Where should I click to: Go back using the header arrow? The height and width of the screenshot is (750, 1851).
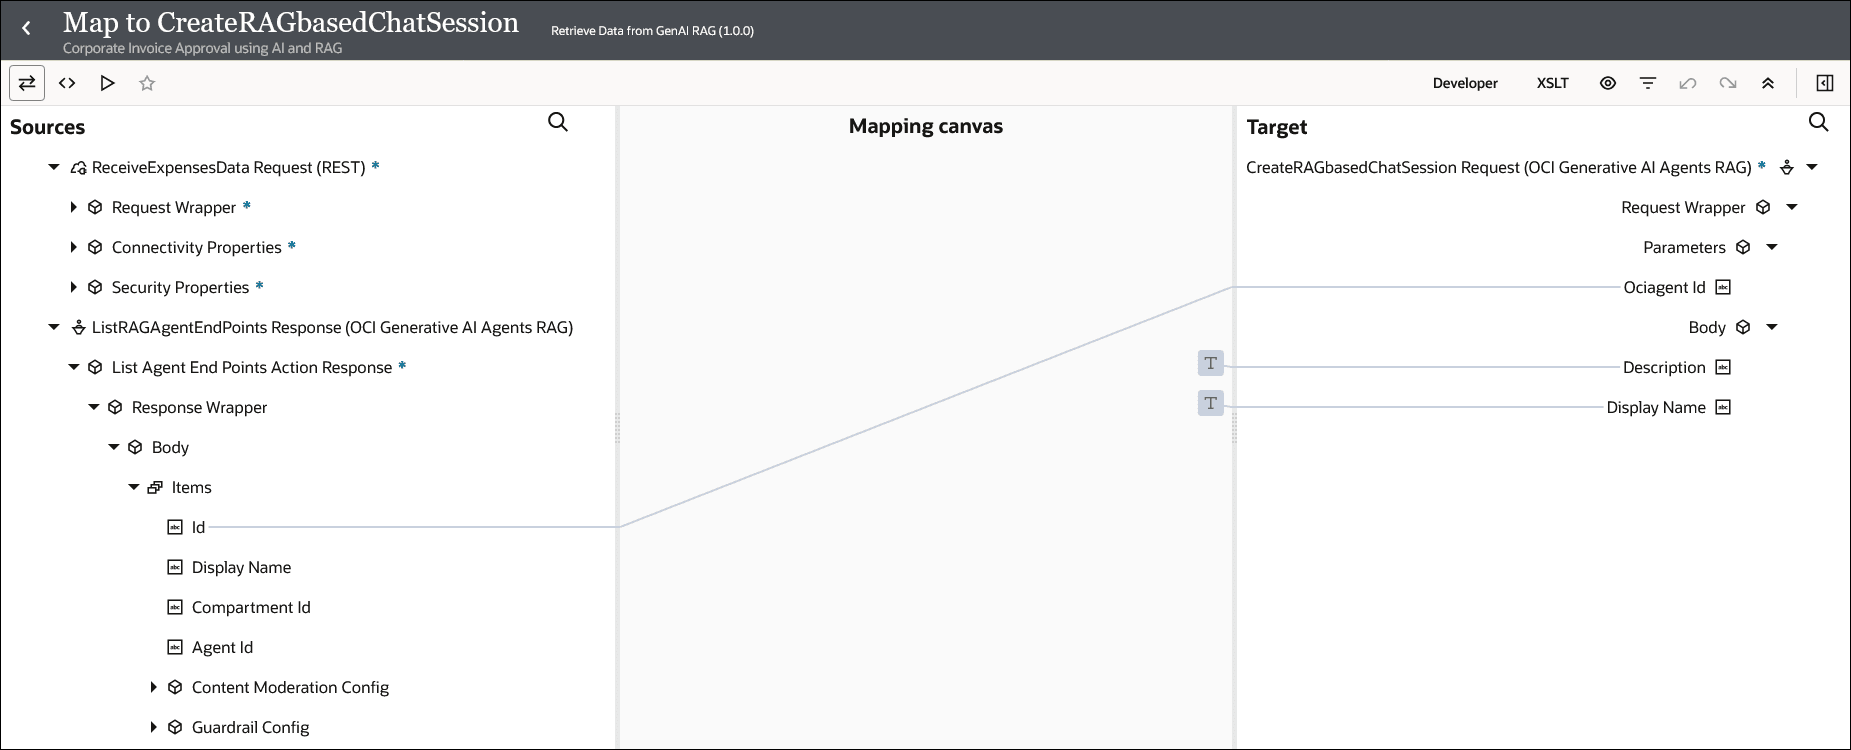click(27, 29)
